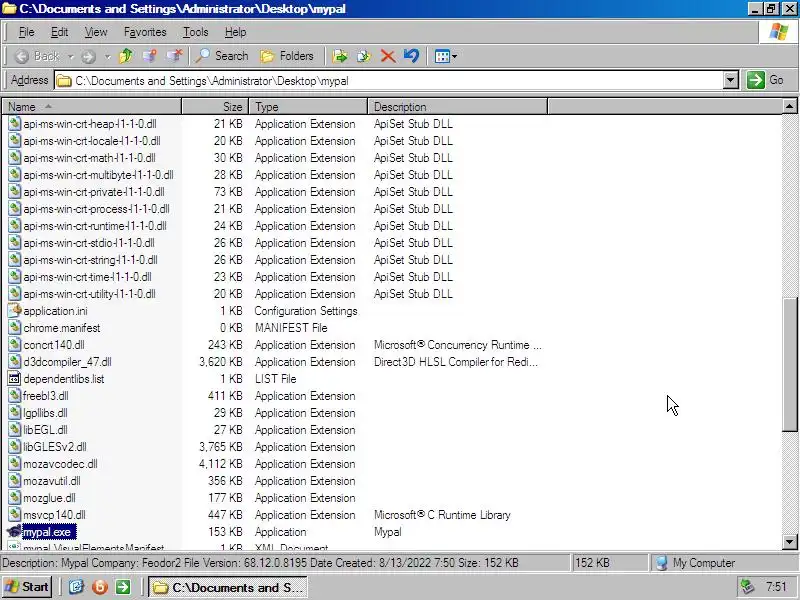Viewport: 800px width, 600px height.
Task: Open the Help menu
Action: point(235,32)
